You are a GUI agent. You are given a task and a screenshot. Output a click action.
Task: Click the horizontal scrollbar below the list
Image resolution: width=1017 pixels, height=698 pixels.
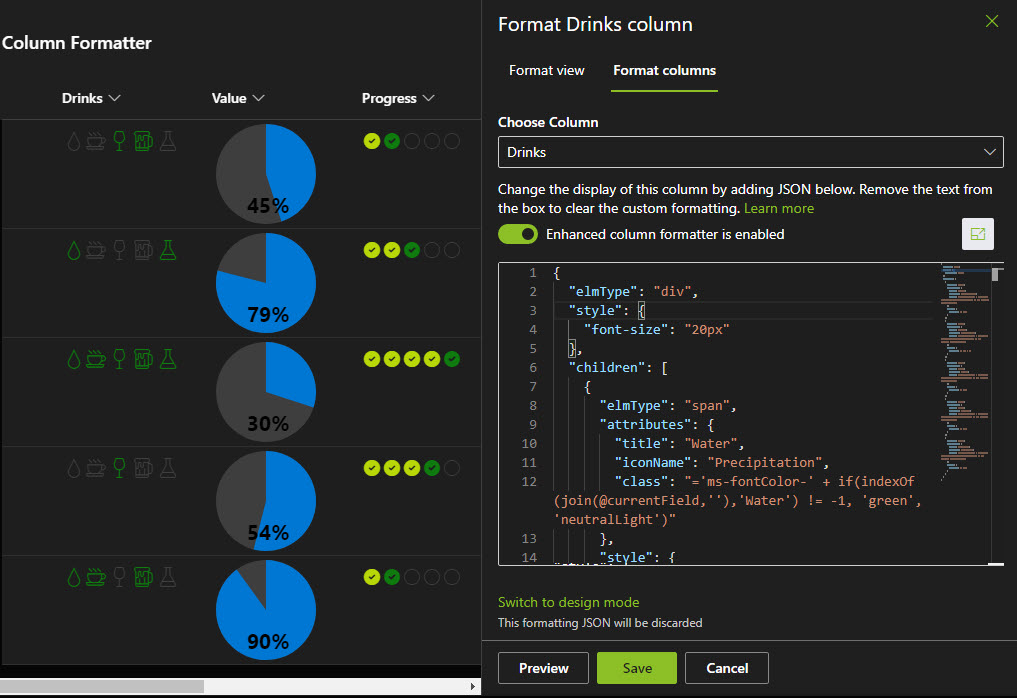tap(102, 686)
